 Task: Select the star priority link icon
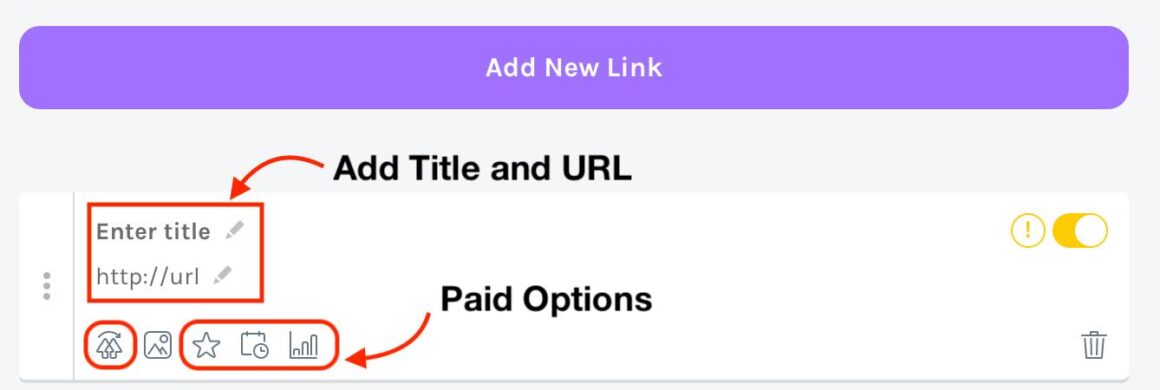206,345
